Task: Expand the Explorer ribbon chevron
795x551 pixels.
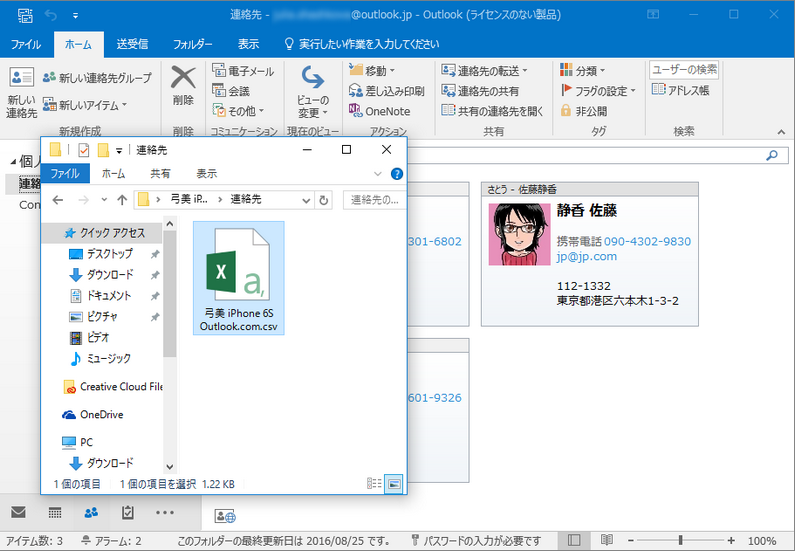Action: (378, 173)
